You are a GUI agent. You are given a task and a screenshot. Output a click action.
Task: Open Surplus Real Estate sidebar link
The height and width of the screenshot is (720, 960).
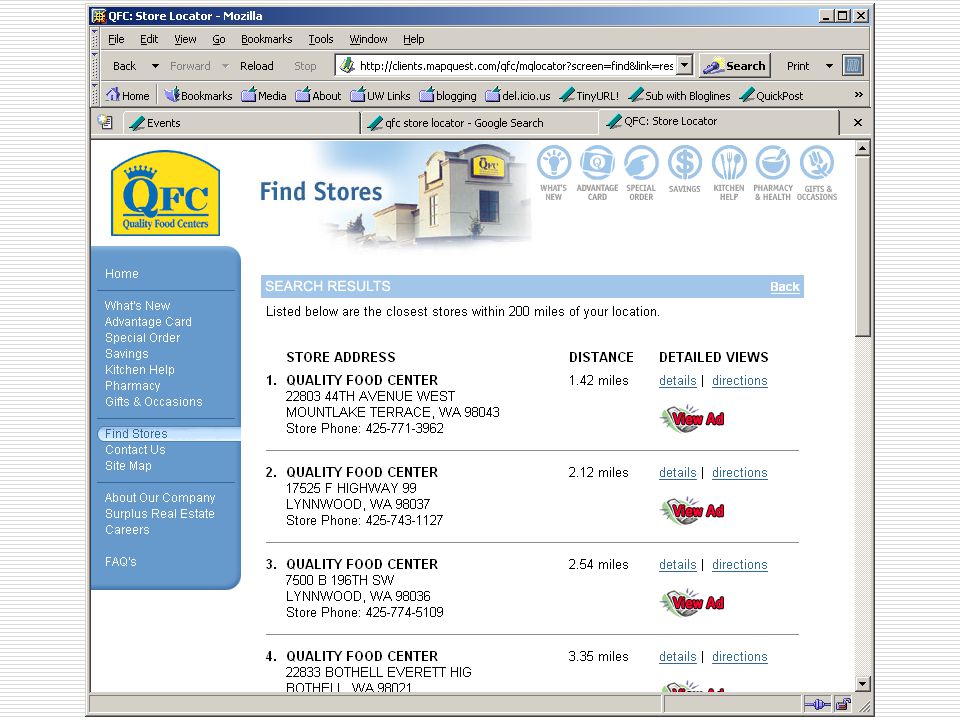[x=159, y=514]
